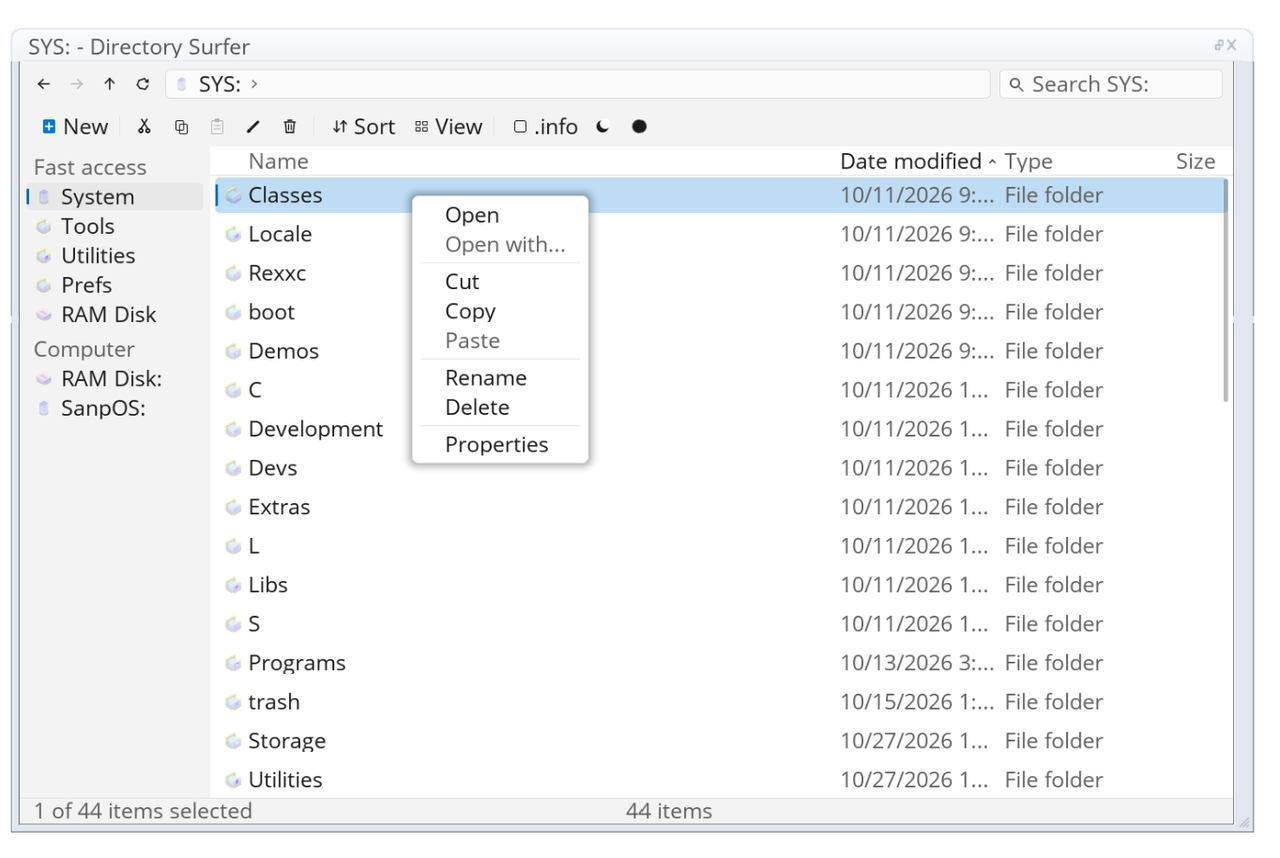Click the vertical scrollbar of the file list

[1226, 290]
